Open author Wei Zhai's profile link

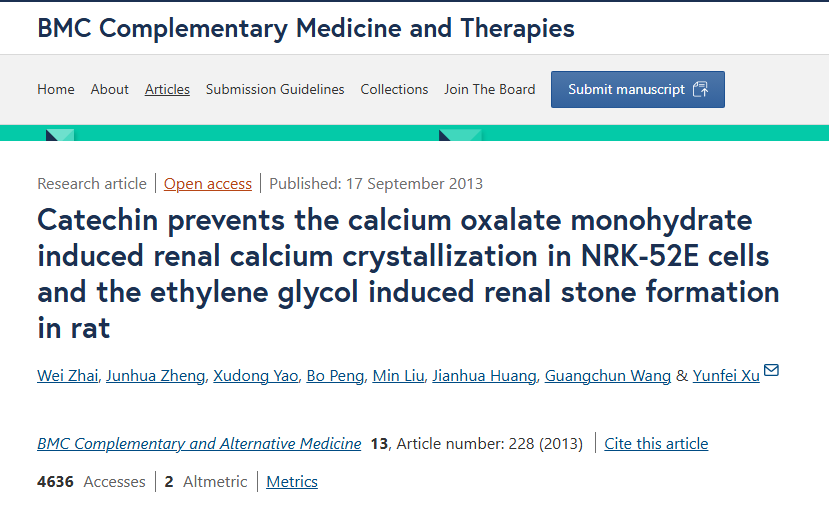coord(68,375)
